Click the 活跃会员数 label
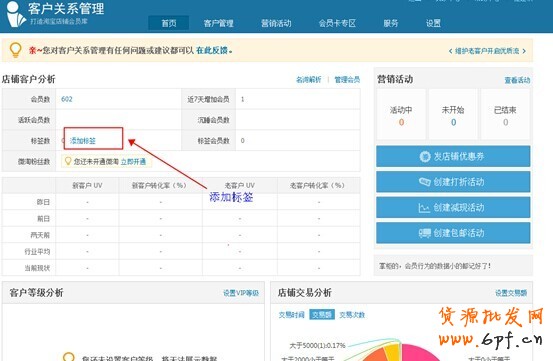 (x=34, y=120)
